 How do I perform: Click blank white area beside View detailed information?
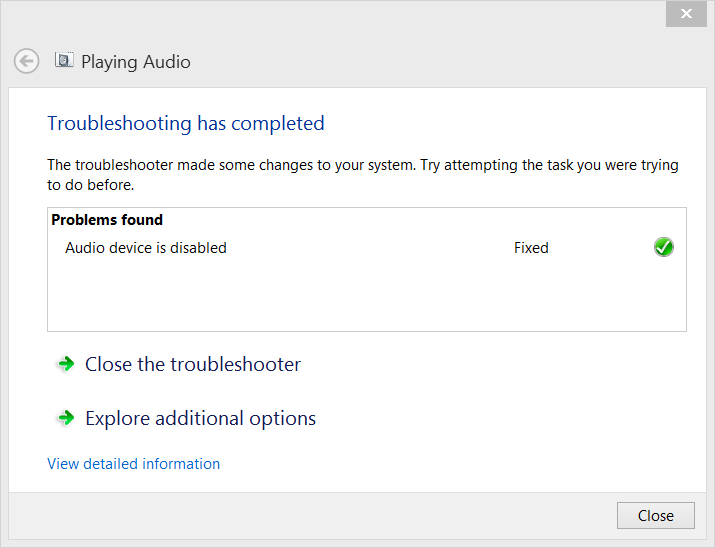(x=456, y=464)
